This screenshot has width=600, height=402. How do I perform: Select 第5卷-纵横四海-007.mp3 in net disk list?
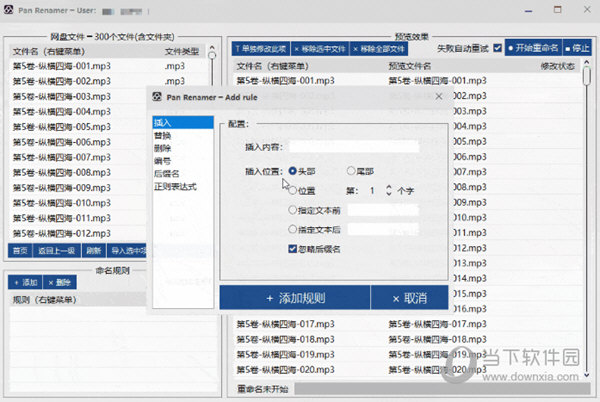coord(62,157)
